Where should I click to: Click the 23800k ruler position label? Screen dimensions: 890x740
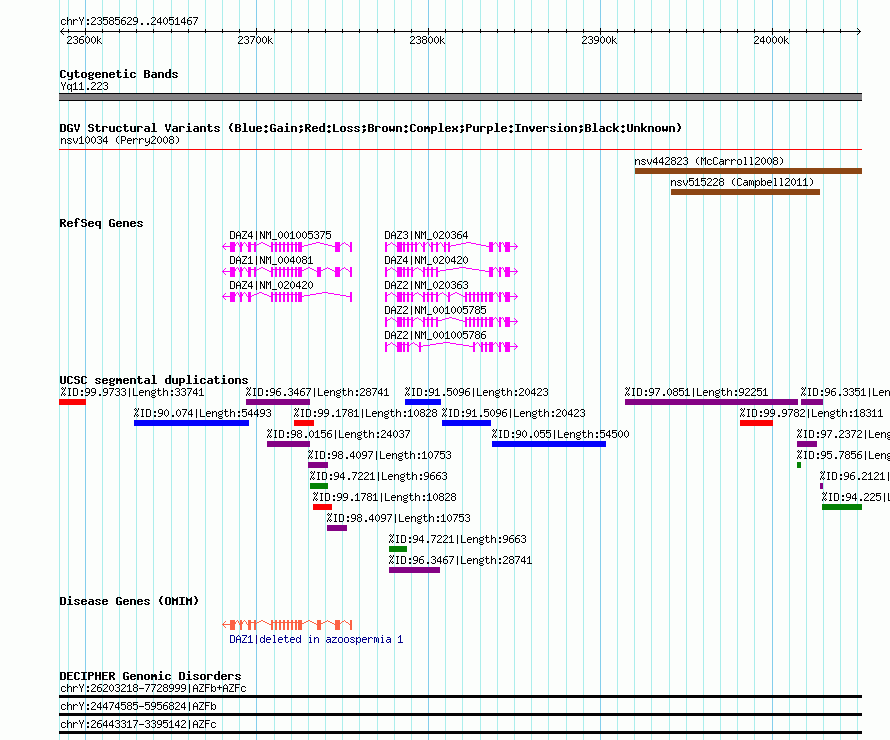click(427, 40)
